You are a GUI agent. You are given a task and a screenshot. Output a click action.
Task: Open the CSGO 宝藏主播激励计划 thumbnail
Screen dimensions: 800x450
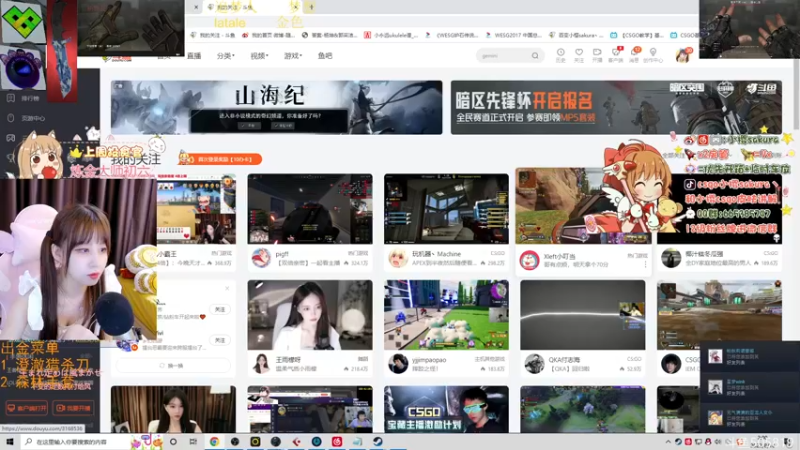click(x=446, y=409)
